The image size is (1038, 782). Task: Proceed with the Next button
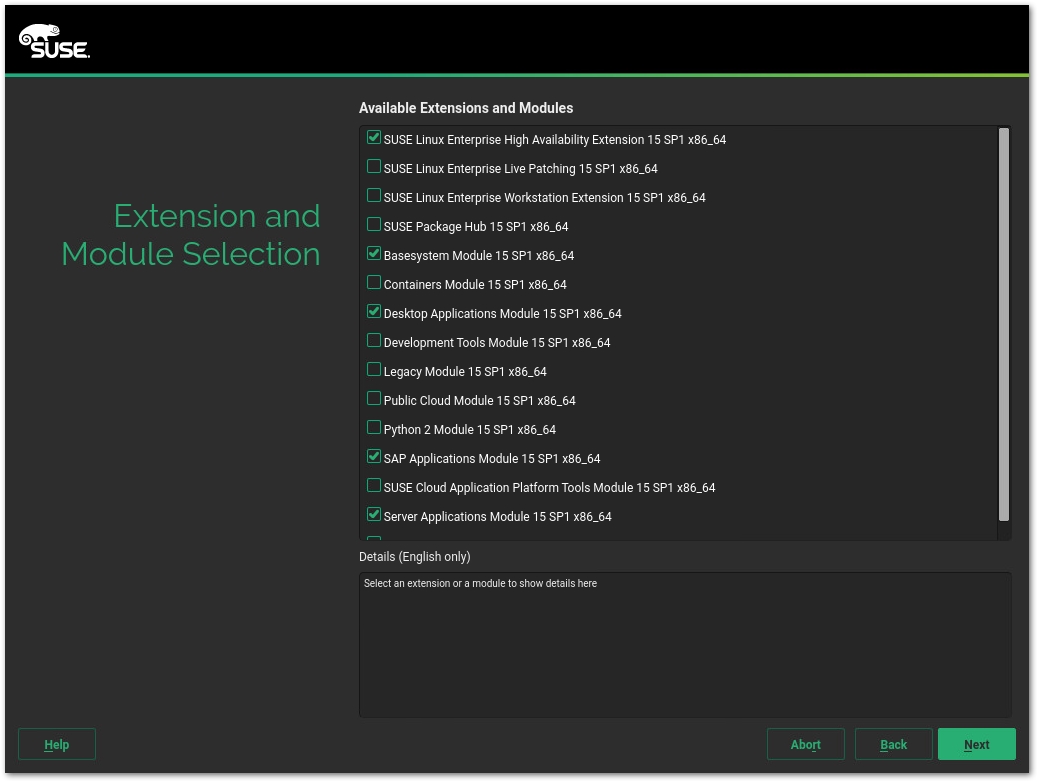(976, 744)
